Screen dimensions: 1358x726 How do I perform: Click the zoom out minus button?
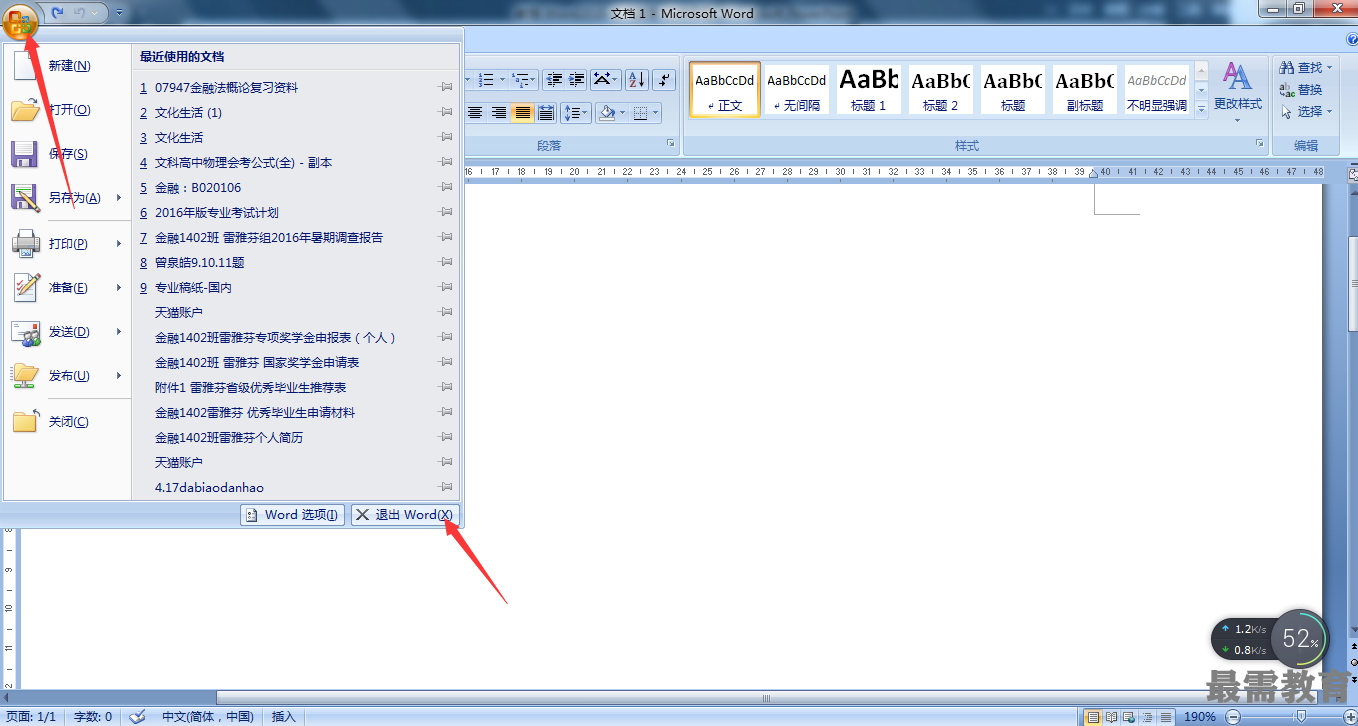[x=1232, y=716]
